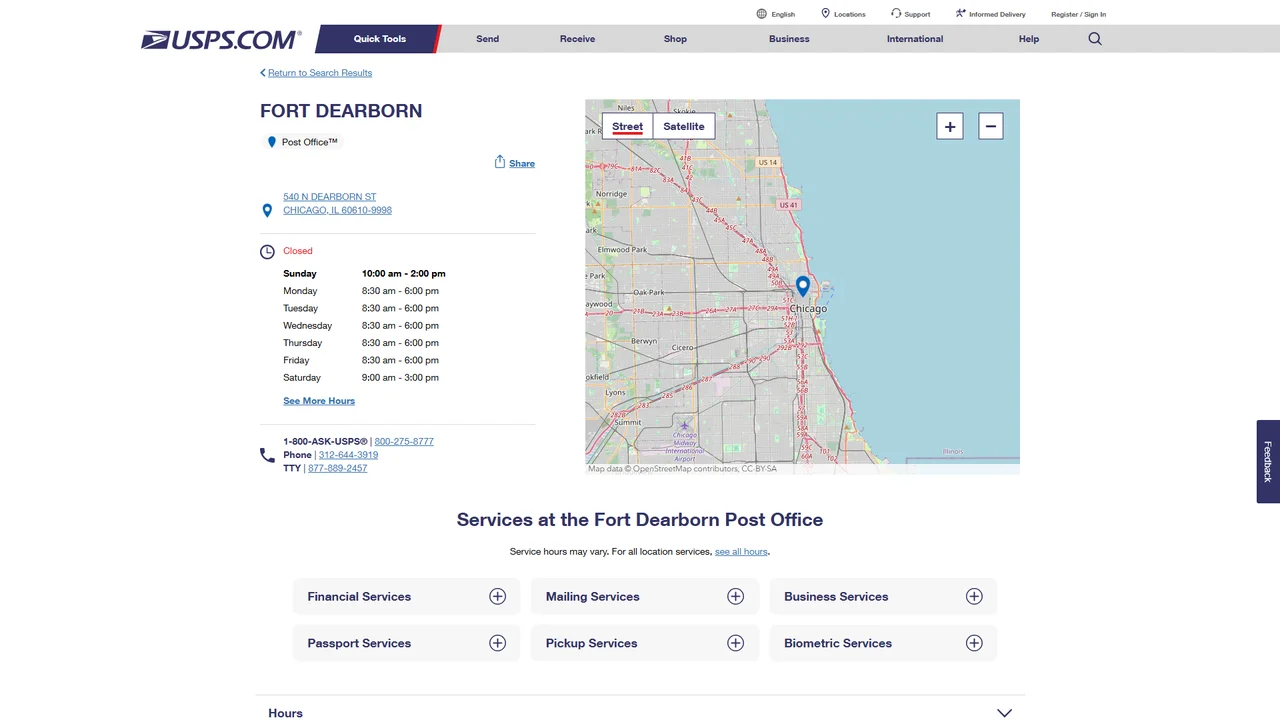Image resolution: width=1280 pixels, height=720 pixels.
Task: Click the Share upload icon
Action: pyautogui.click(x=500, y=162)
